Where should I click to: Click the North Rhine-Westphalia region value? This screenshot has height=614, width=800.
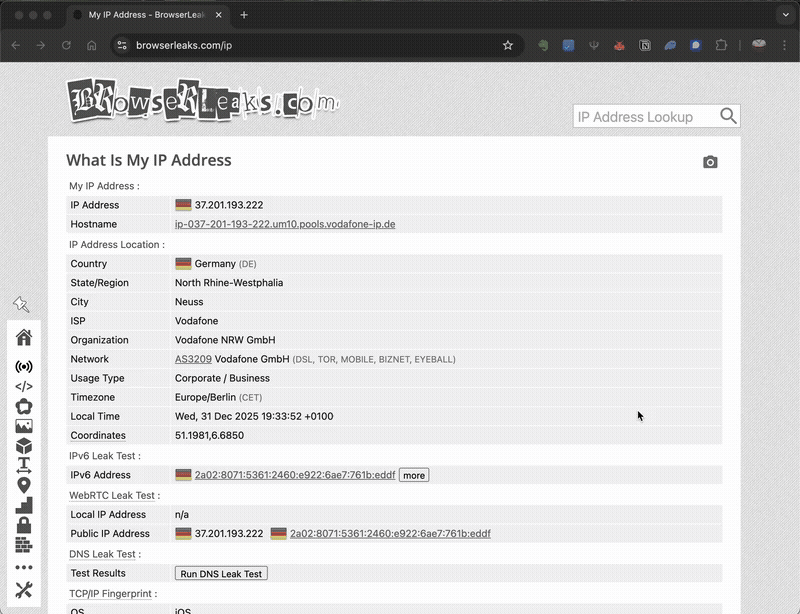pyautogui.click(x=229, y=283)
